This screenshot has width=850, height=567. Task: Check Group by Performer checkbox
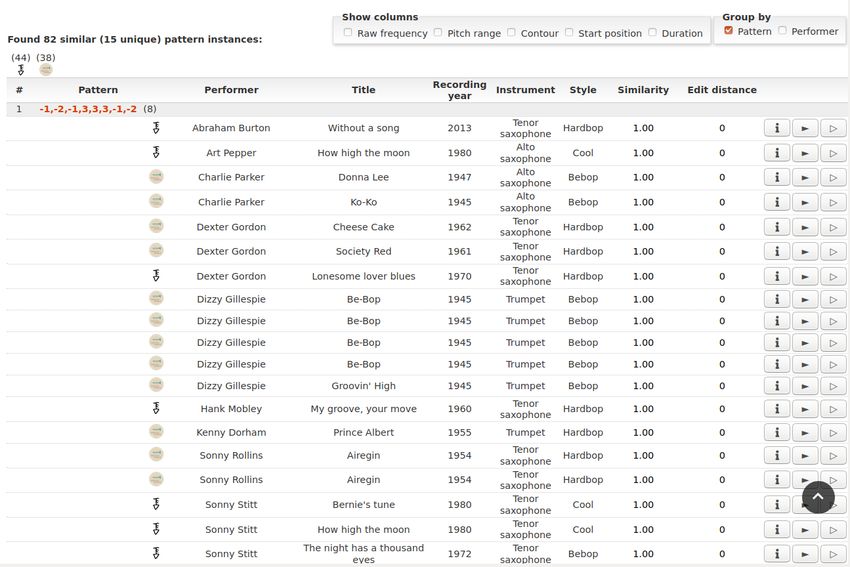782,30
